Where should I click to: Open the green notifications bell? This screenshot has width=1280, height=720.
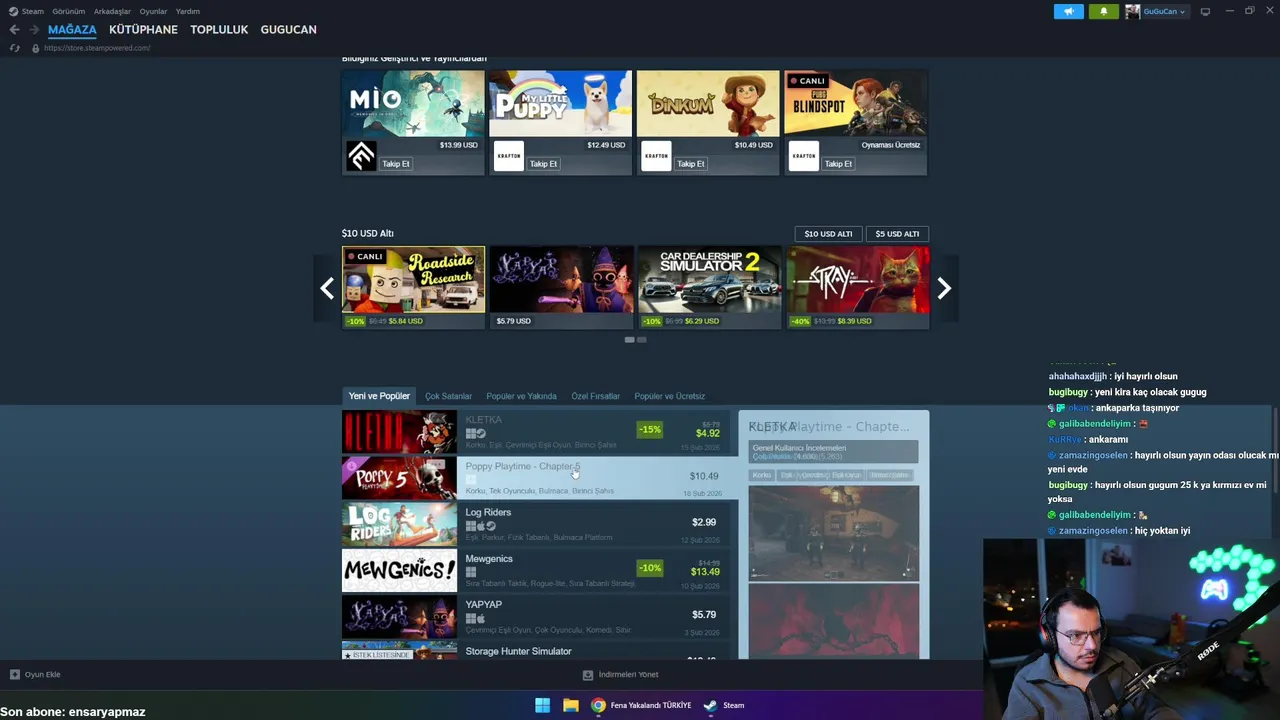tap(1104, 11)
